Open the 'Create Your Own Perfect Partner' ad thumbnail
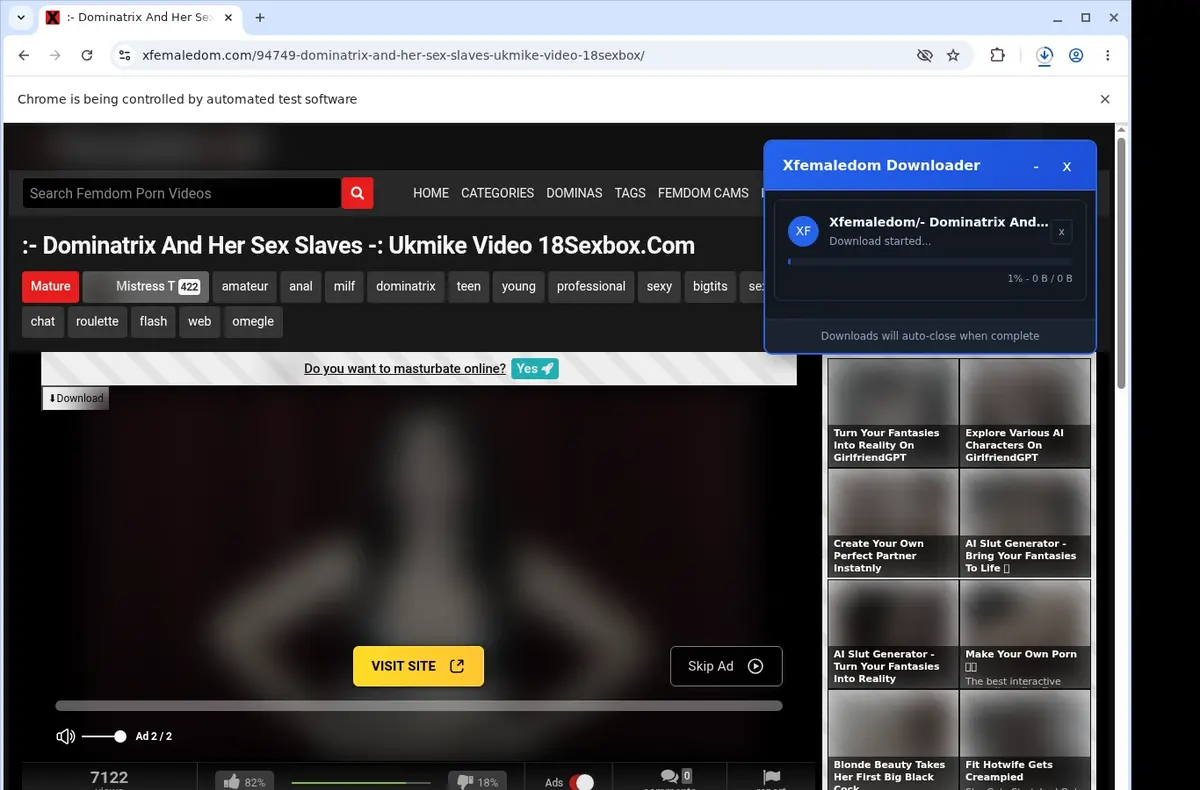Image resolution: width=1200 pixels, height=790 pixels. coord(893,523)
